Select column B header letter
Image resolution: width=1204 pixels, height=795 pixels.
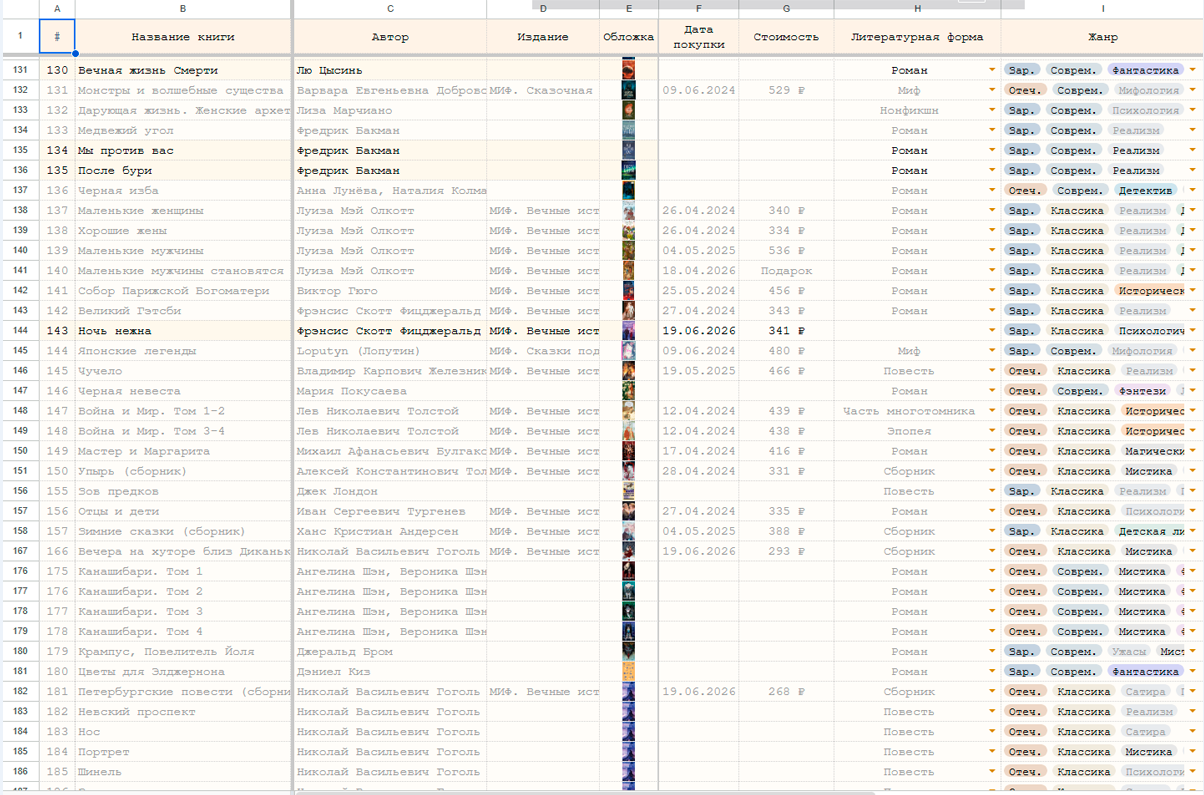coord(183,8)
